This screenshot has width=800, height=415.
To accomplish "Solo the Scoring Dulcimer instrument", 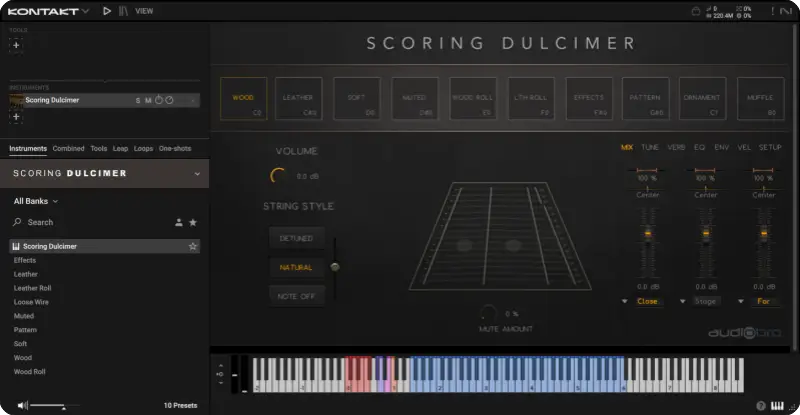I will [138, 101].
